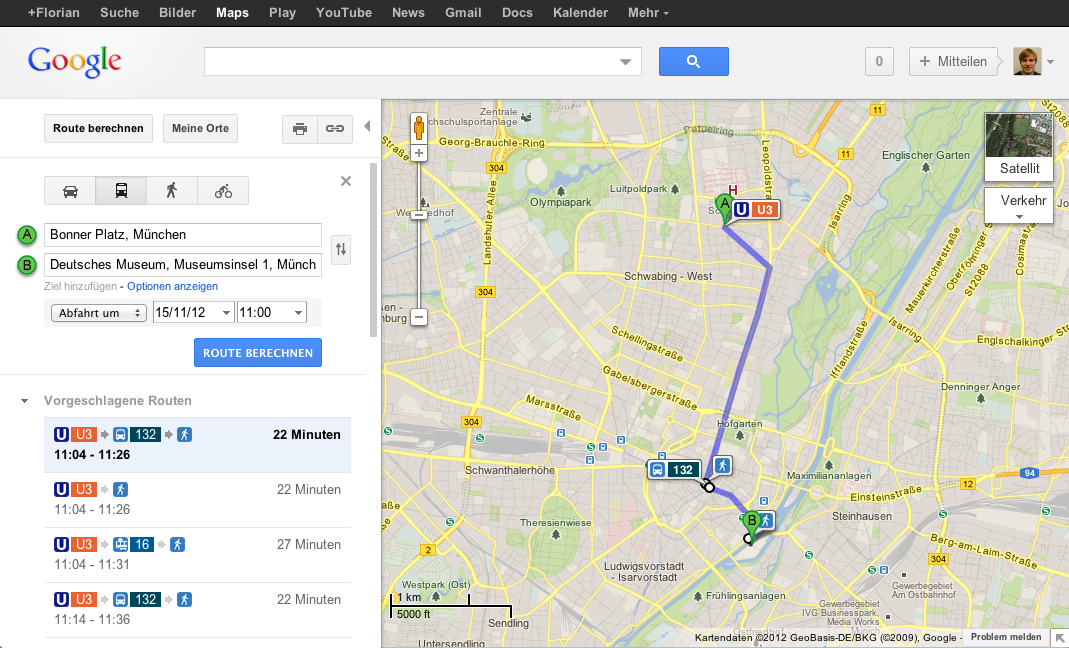Open +Florian in top bar

pyautogui.click(x=53, y=12)
